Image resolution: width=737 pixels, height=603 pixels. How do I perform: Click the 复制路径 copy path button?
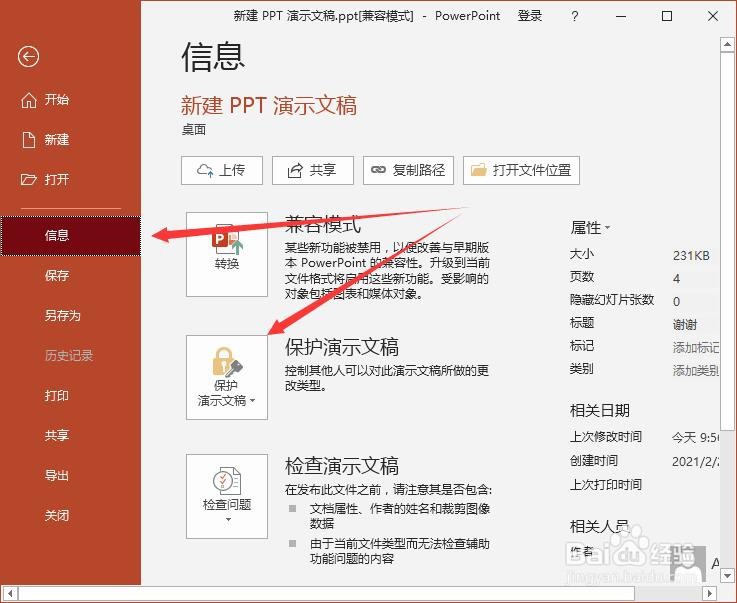(408, 170)
